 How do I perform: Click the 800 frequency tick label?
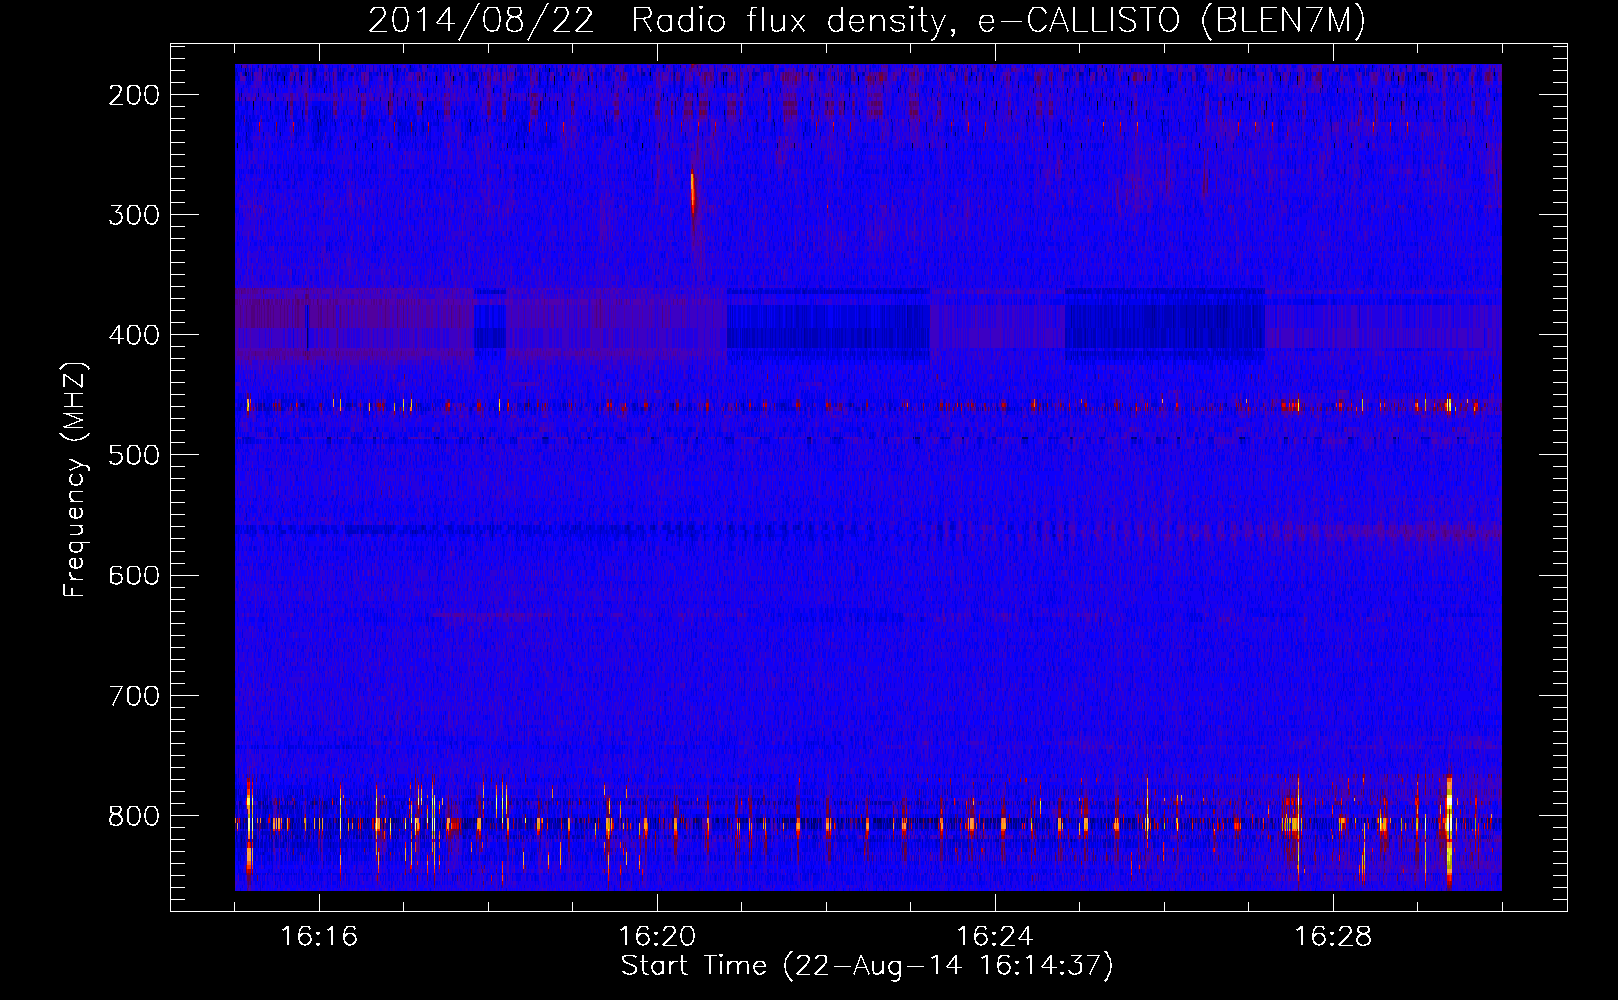point(133,816)
